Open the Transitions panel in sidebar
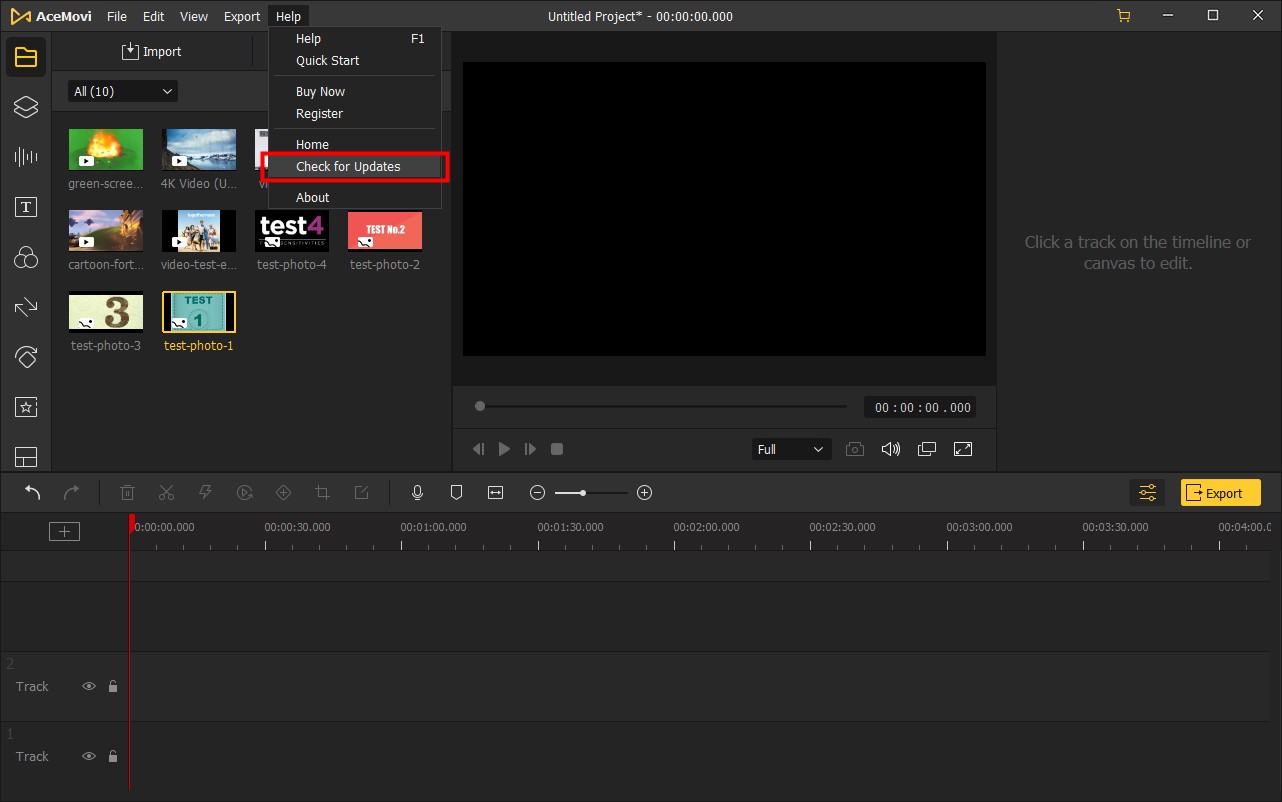The width and height of the screenshot is (1282, 802). 26,307
